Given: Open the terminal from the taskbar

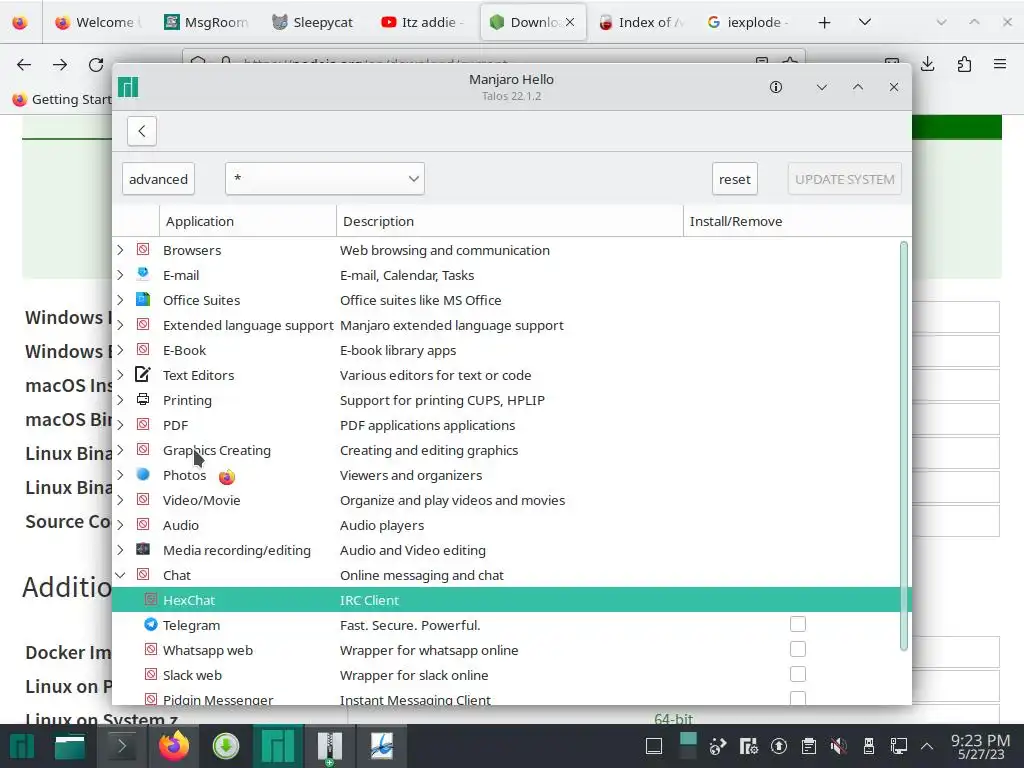Looking at the screenshot, I should pyautogui.click(x=121, y=746).
